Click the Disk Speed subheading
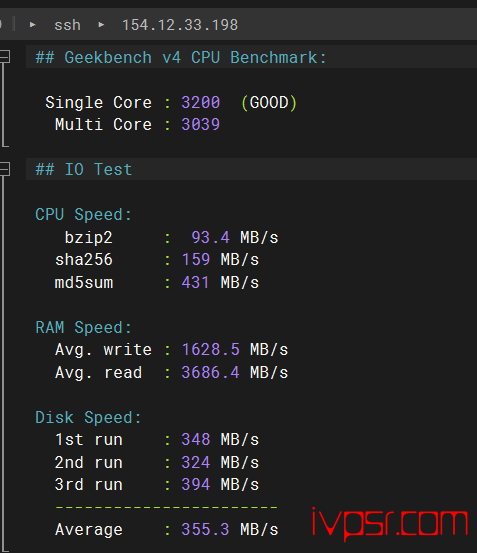 click(88, 418)
